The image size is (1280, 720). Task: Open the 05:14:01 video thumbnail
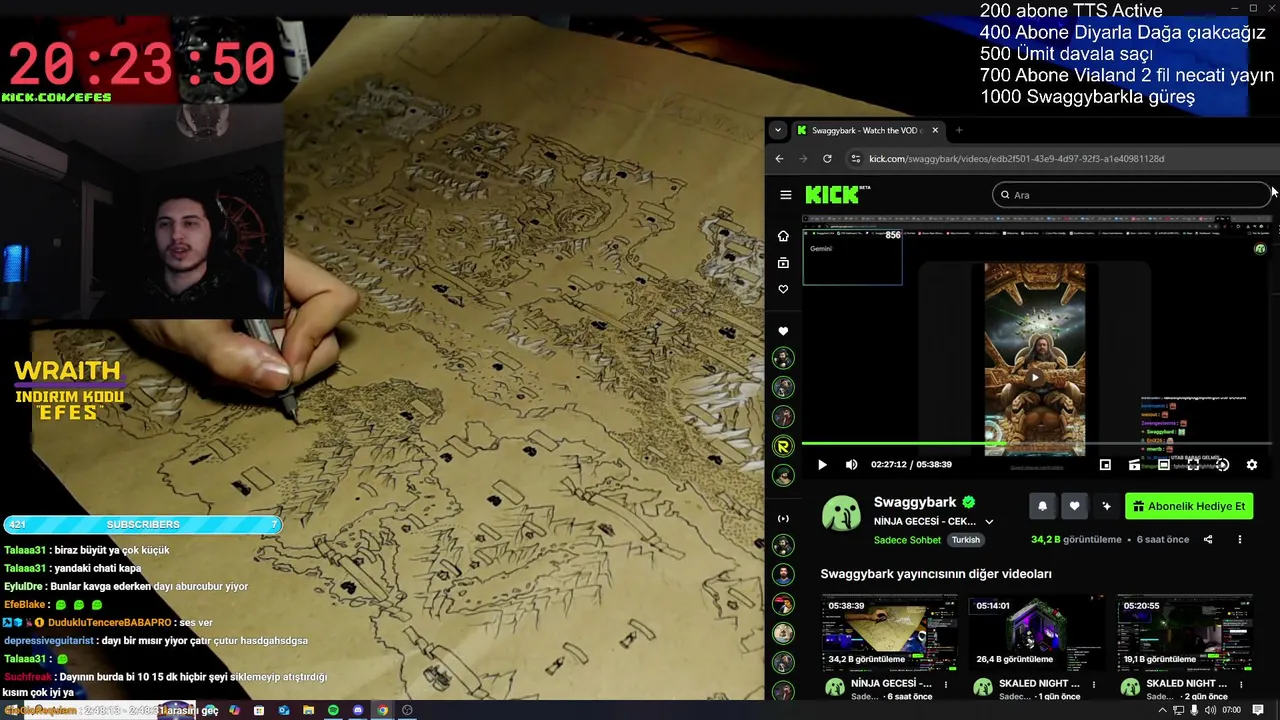pyautogui.click(x=1036, y=632)
